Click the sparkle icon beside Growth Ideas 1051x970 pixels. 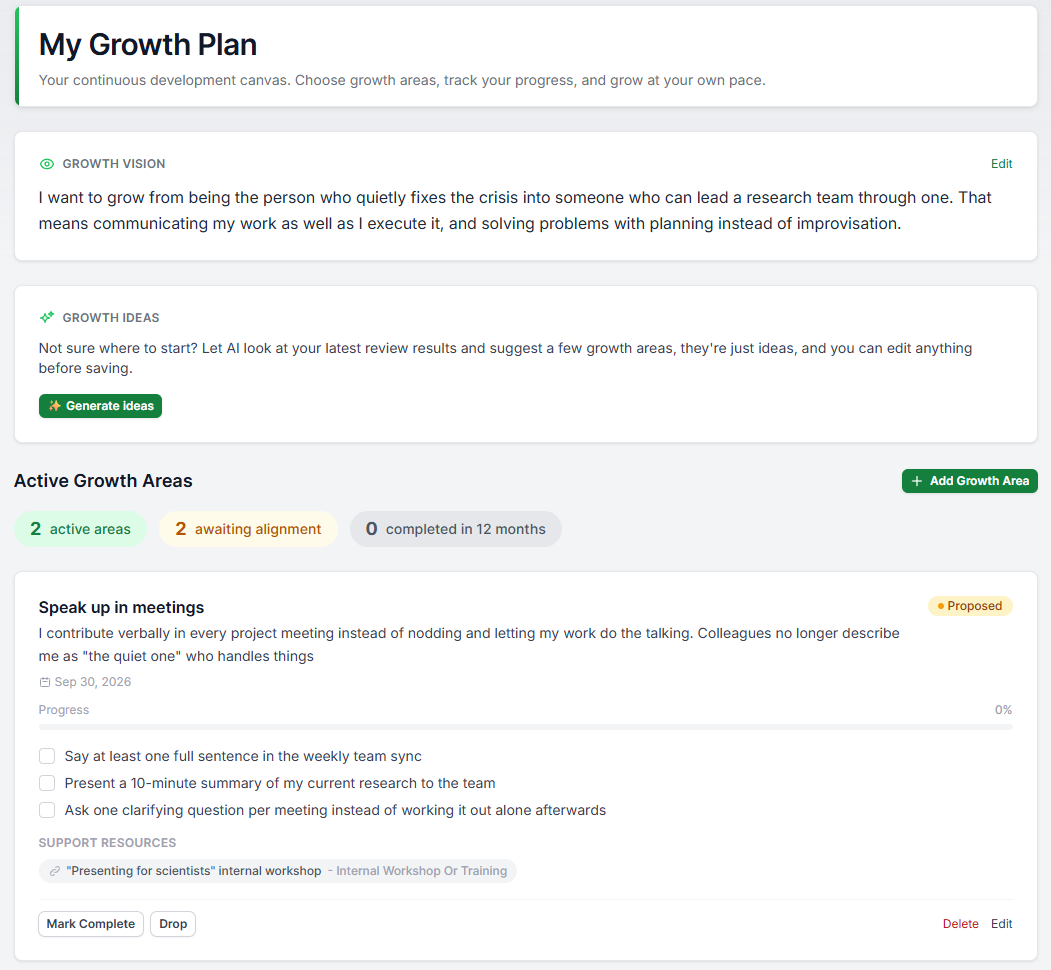click(x=46, y=318)
